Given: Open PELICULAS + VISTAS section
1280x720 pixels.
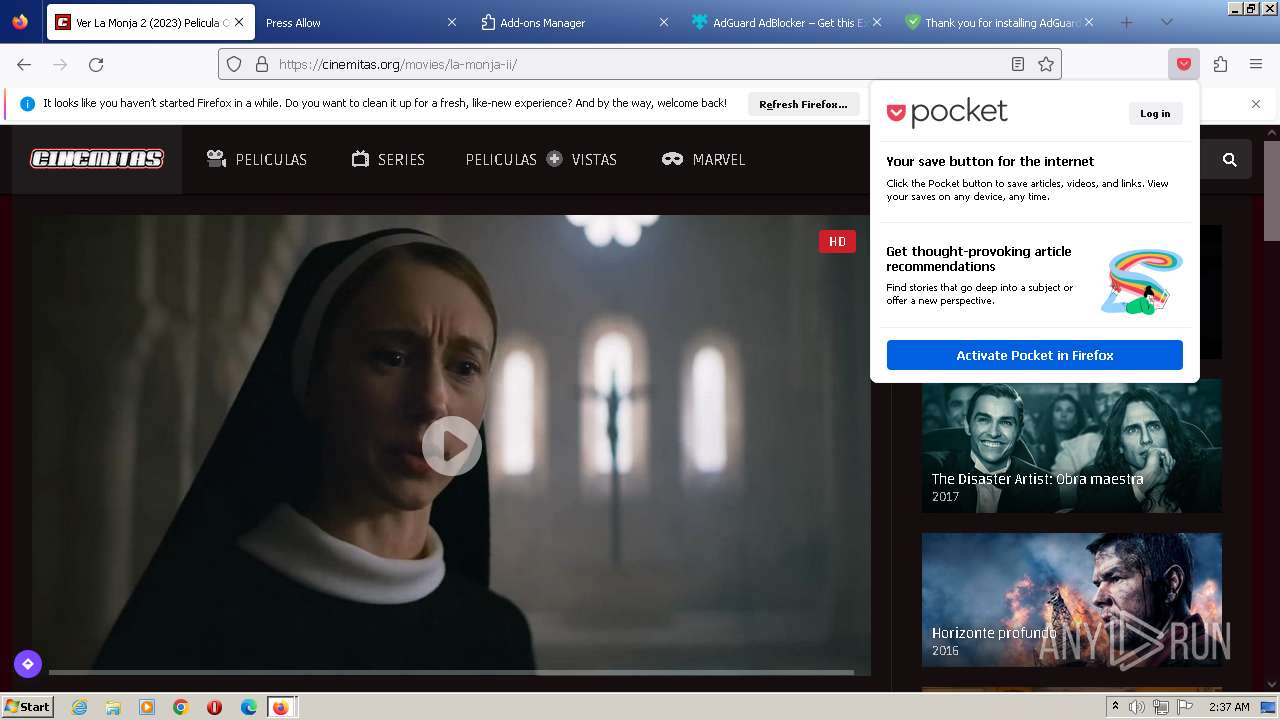Looking at the screenshot, I should tap(541, 159).
